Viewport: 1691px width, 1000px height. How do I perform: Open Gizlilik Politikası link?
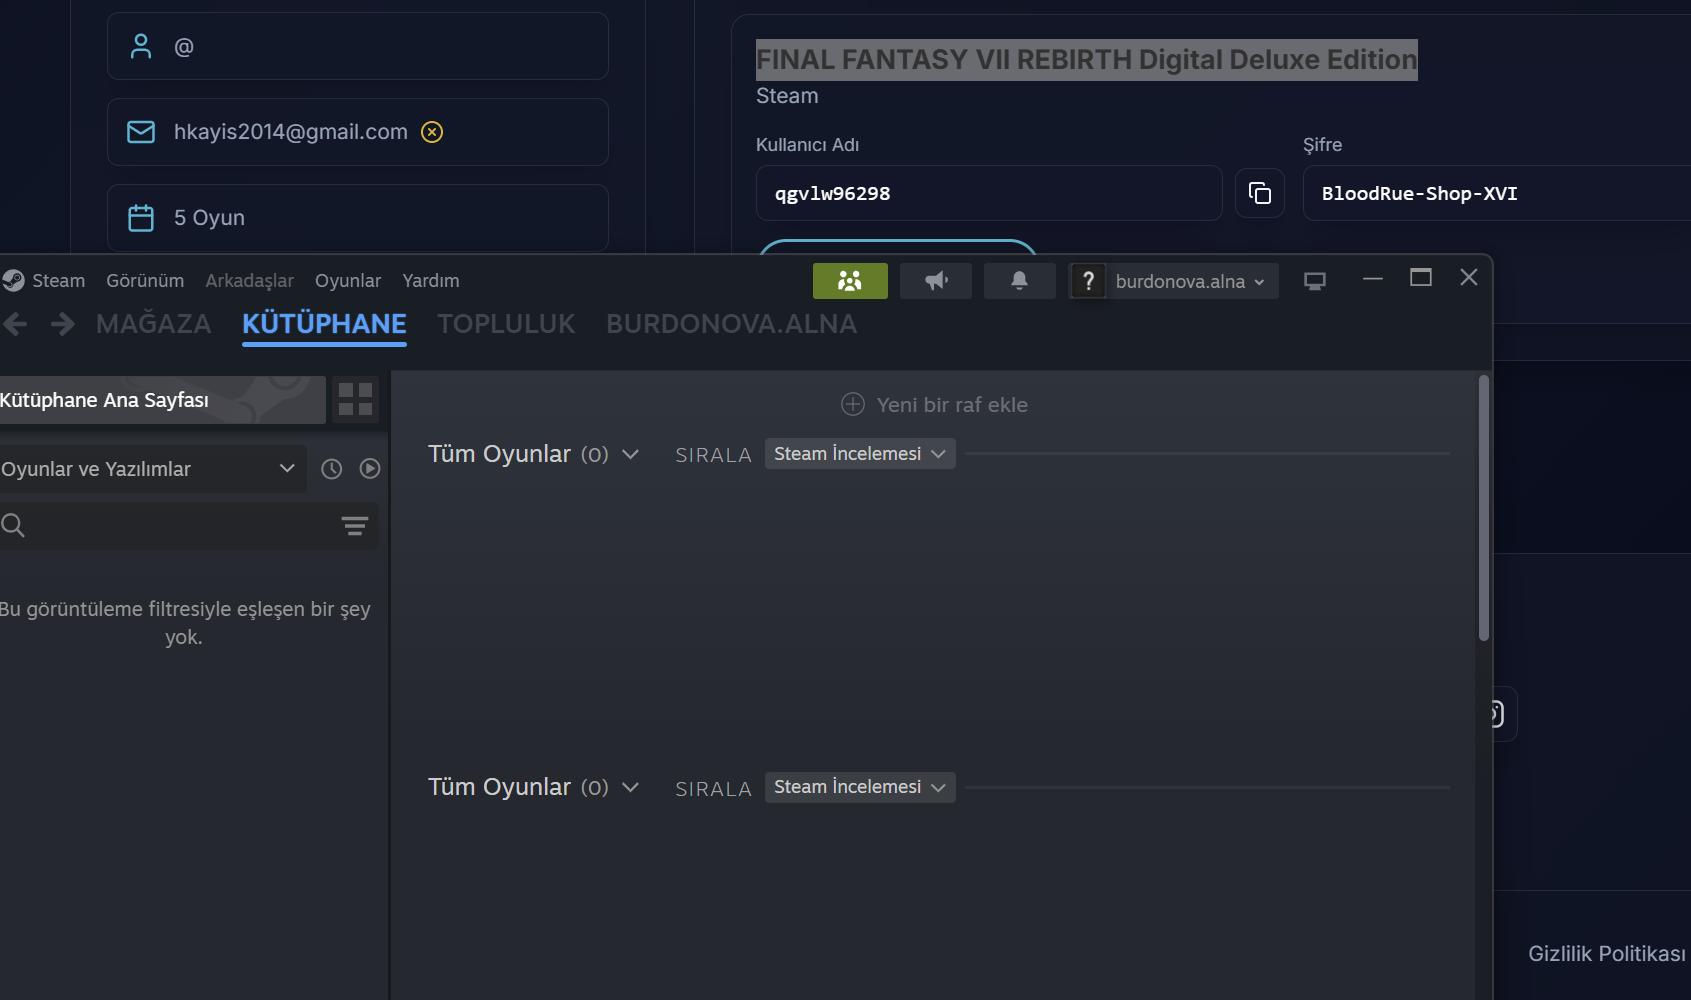coord(1607,954)
